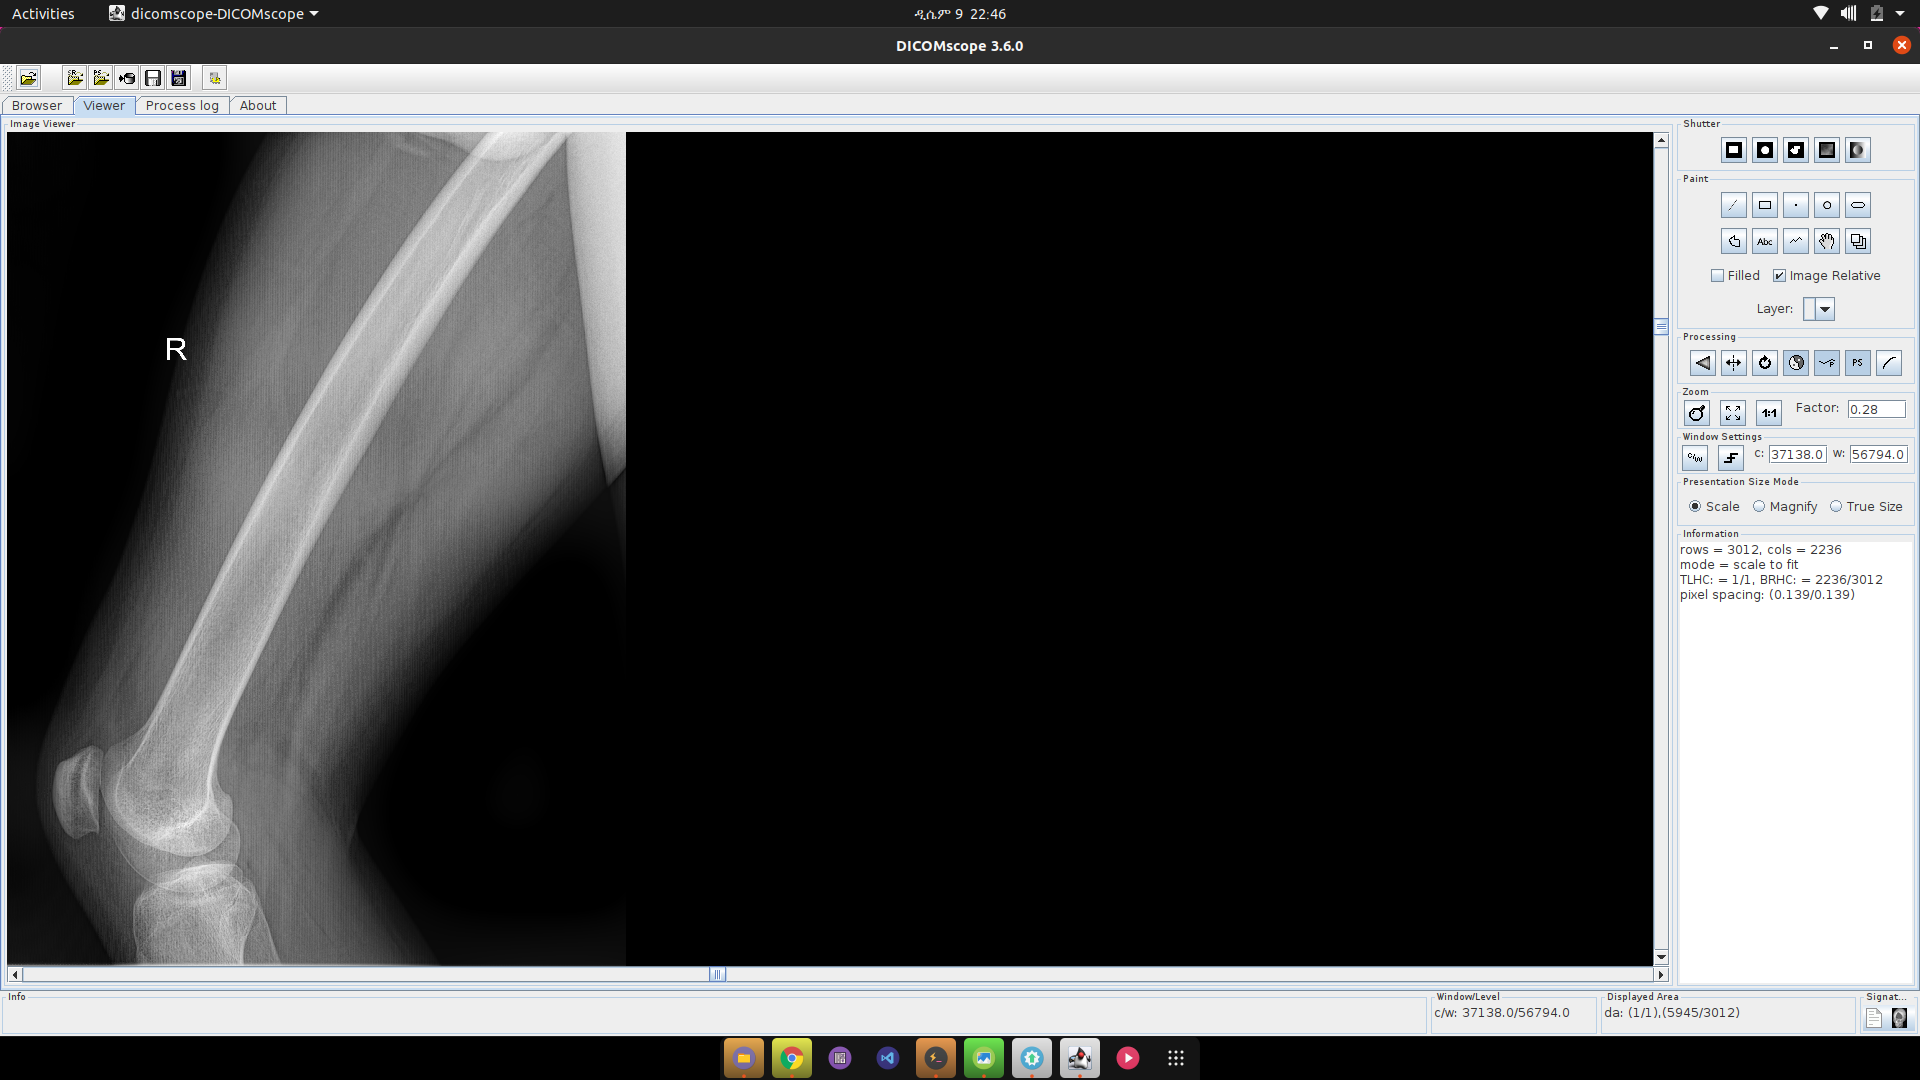This screenshot has width=1920, height=1080.
Task: Click the black floppy disk save icon
Action: coord(153,78)
